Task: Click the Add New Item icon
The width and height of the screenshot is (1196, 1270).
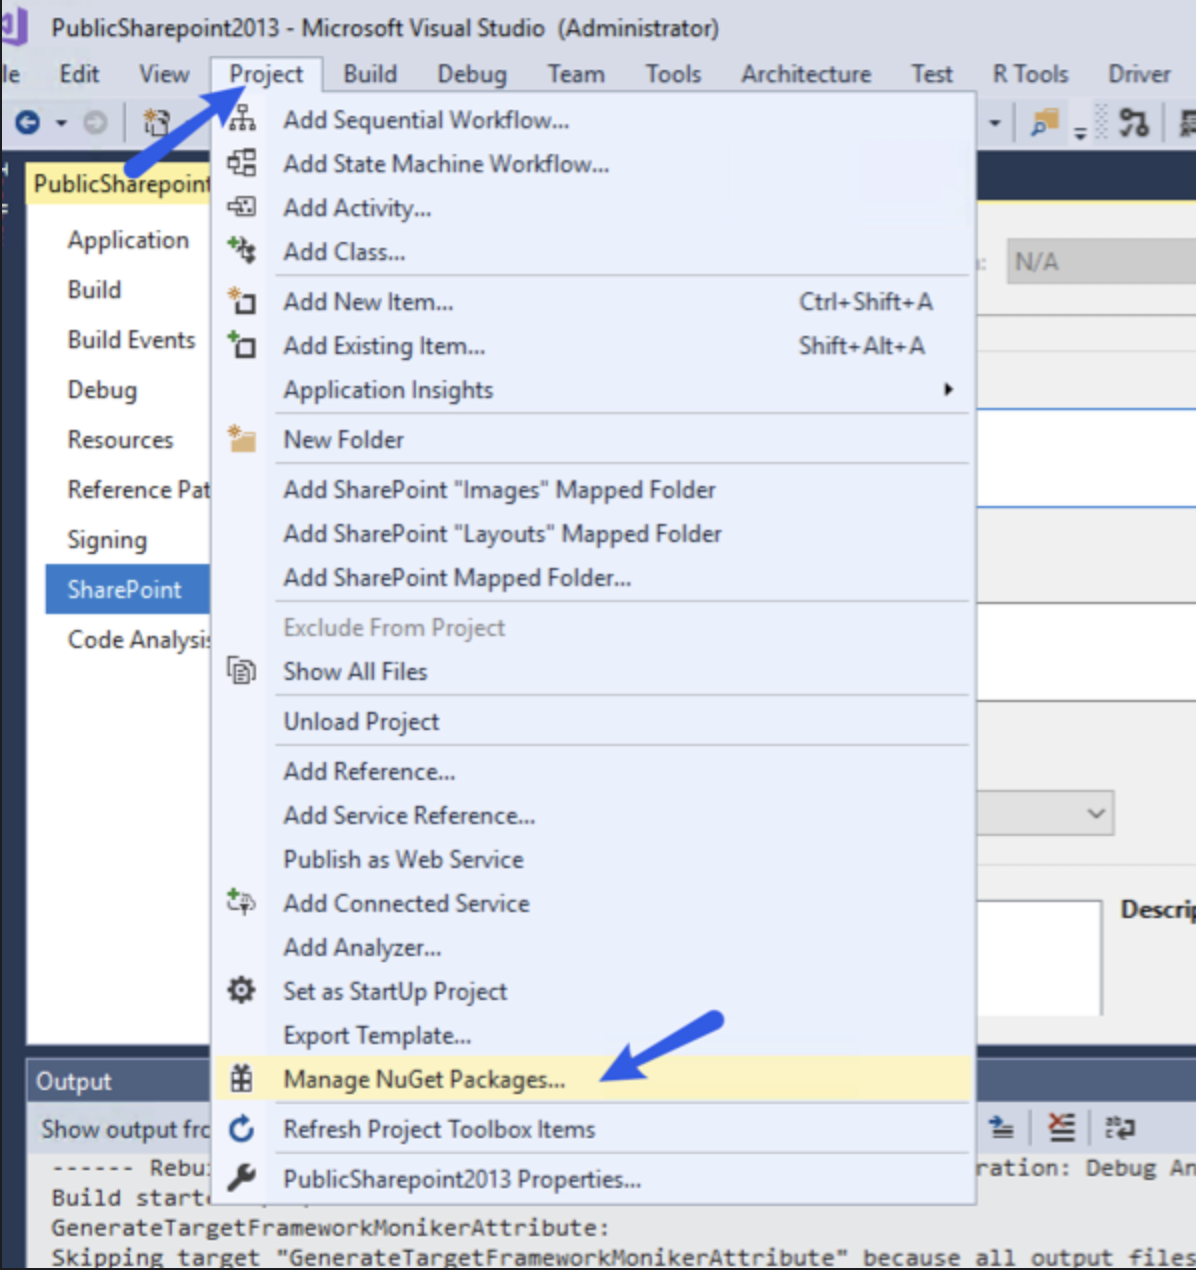Action: point(241,300)
